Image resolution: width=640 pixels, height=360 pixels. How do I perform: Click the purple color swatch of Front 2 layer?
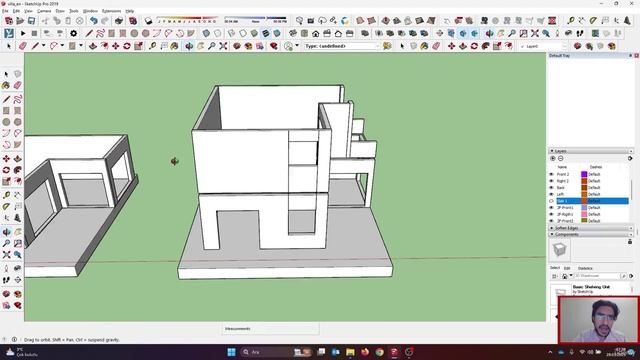point(584,174)
